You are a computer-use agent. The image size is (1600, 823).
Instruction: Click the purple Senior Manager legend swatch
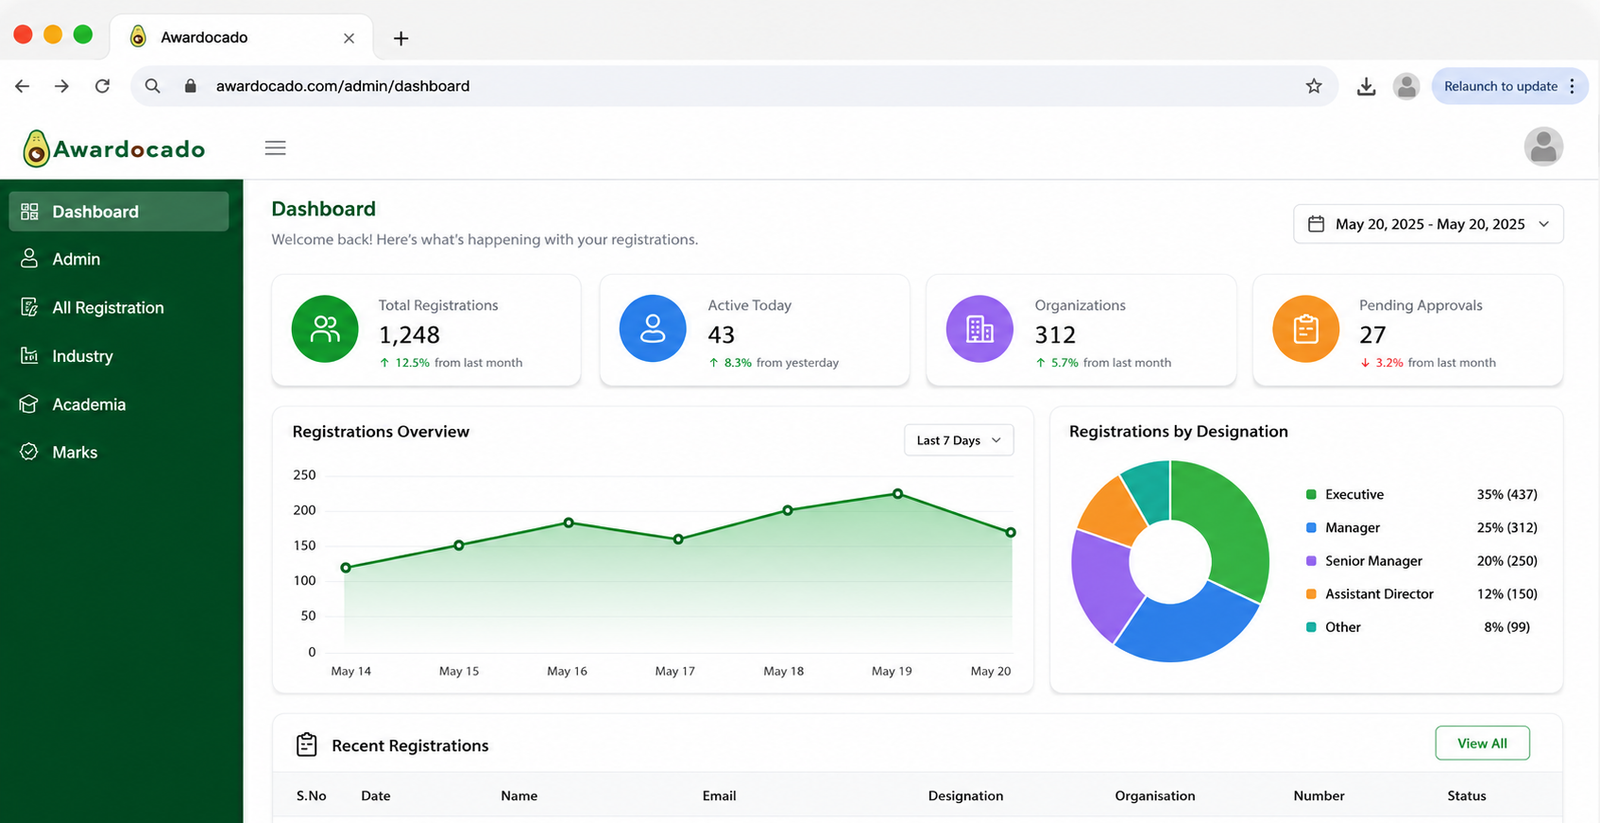click(x=1311, y=561)
